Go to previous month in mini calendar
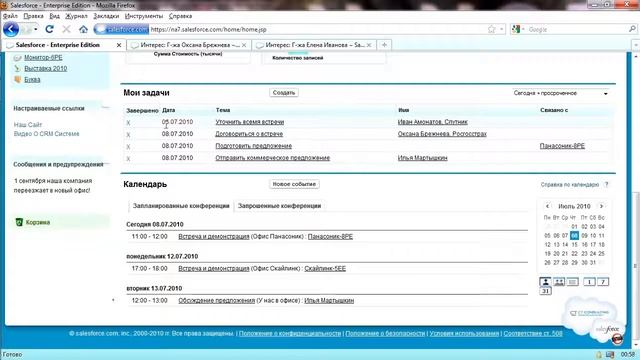Screen dimensions: 640x360 547,206
